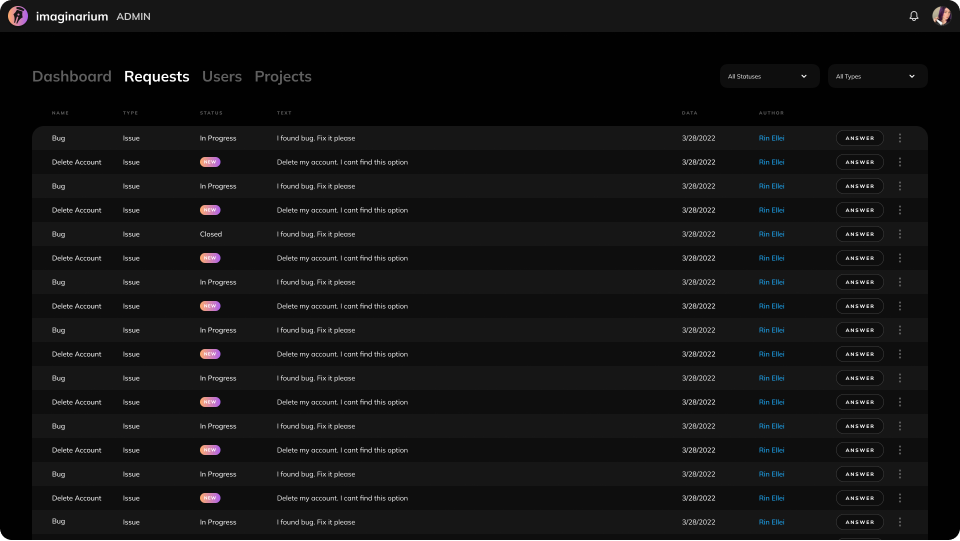Open the three-dot menu in the last visible row
Image resolution: width=960 pixels, height=541 pixels.
click(900, 522)
